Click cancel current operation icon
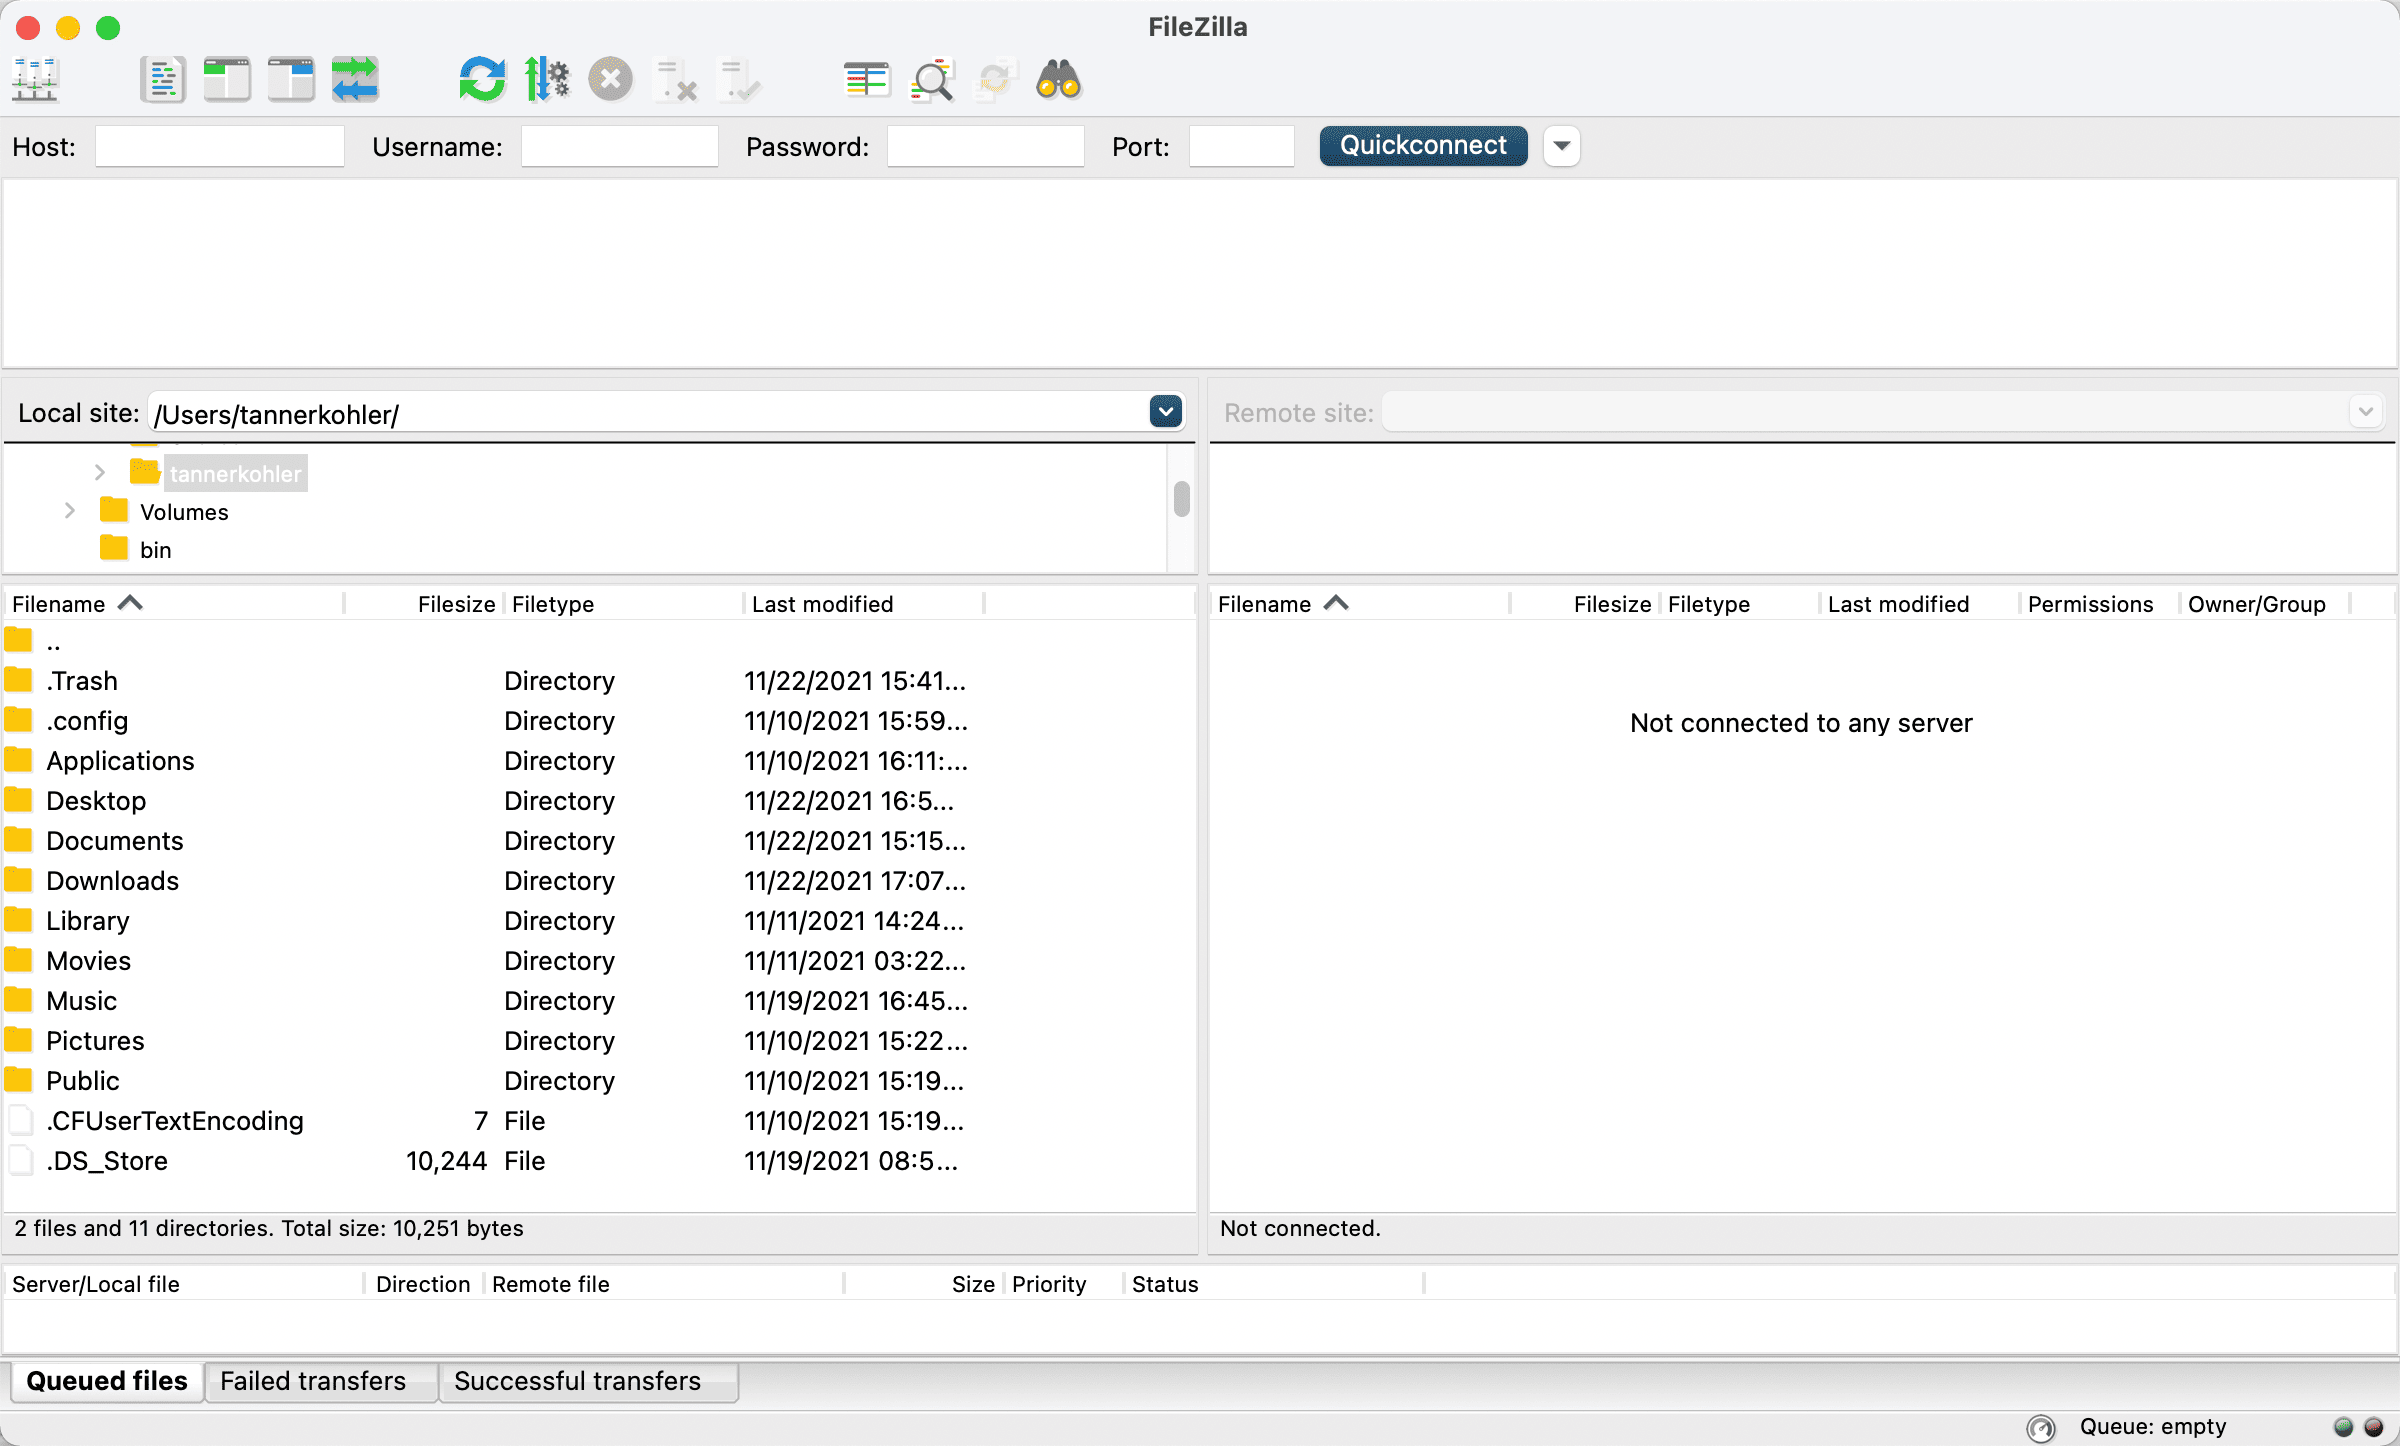The image size is (2400, 1446). click(610, 80)
